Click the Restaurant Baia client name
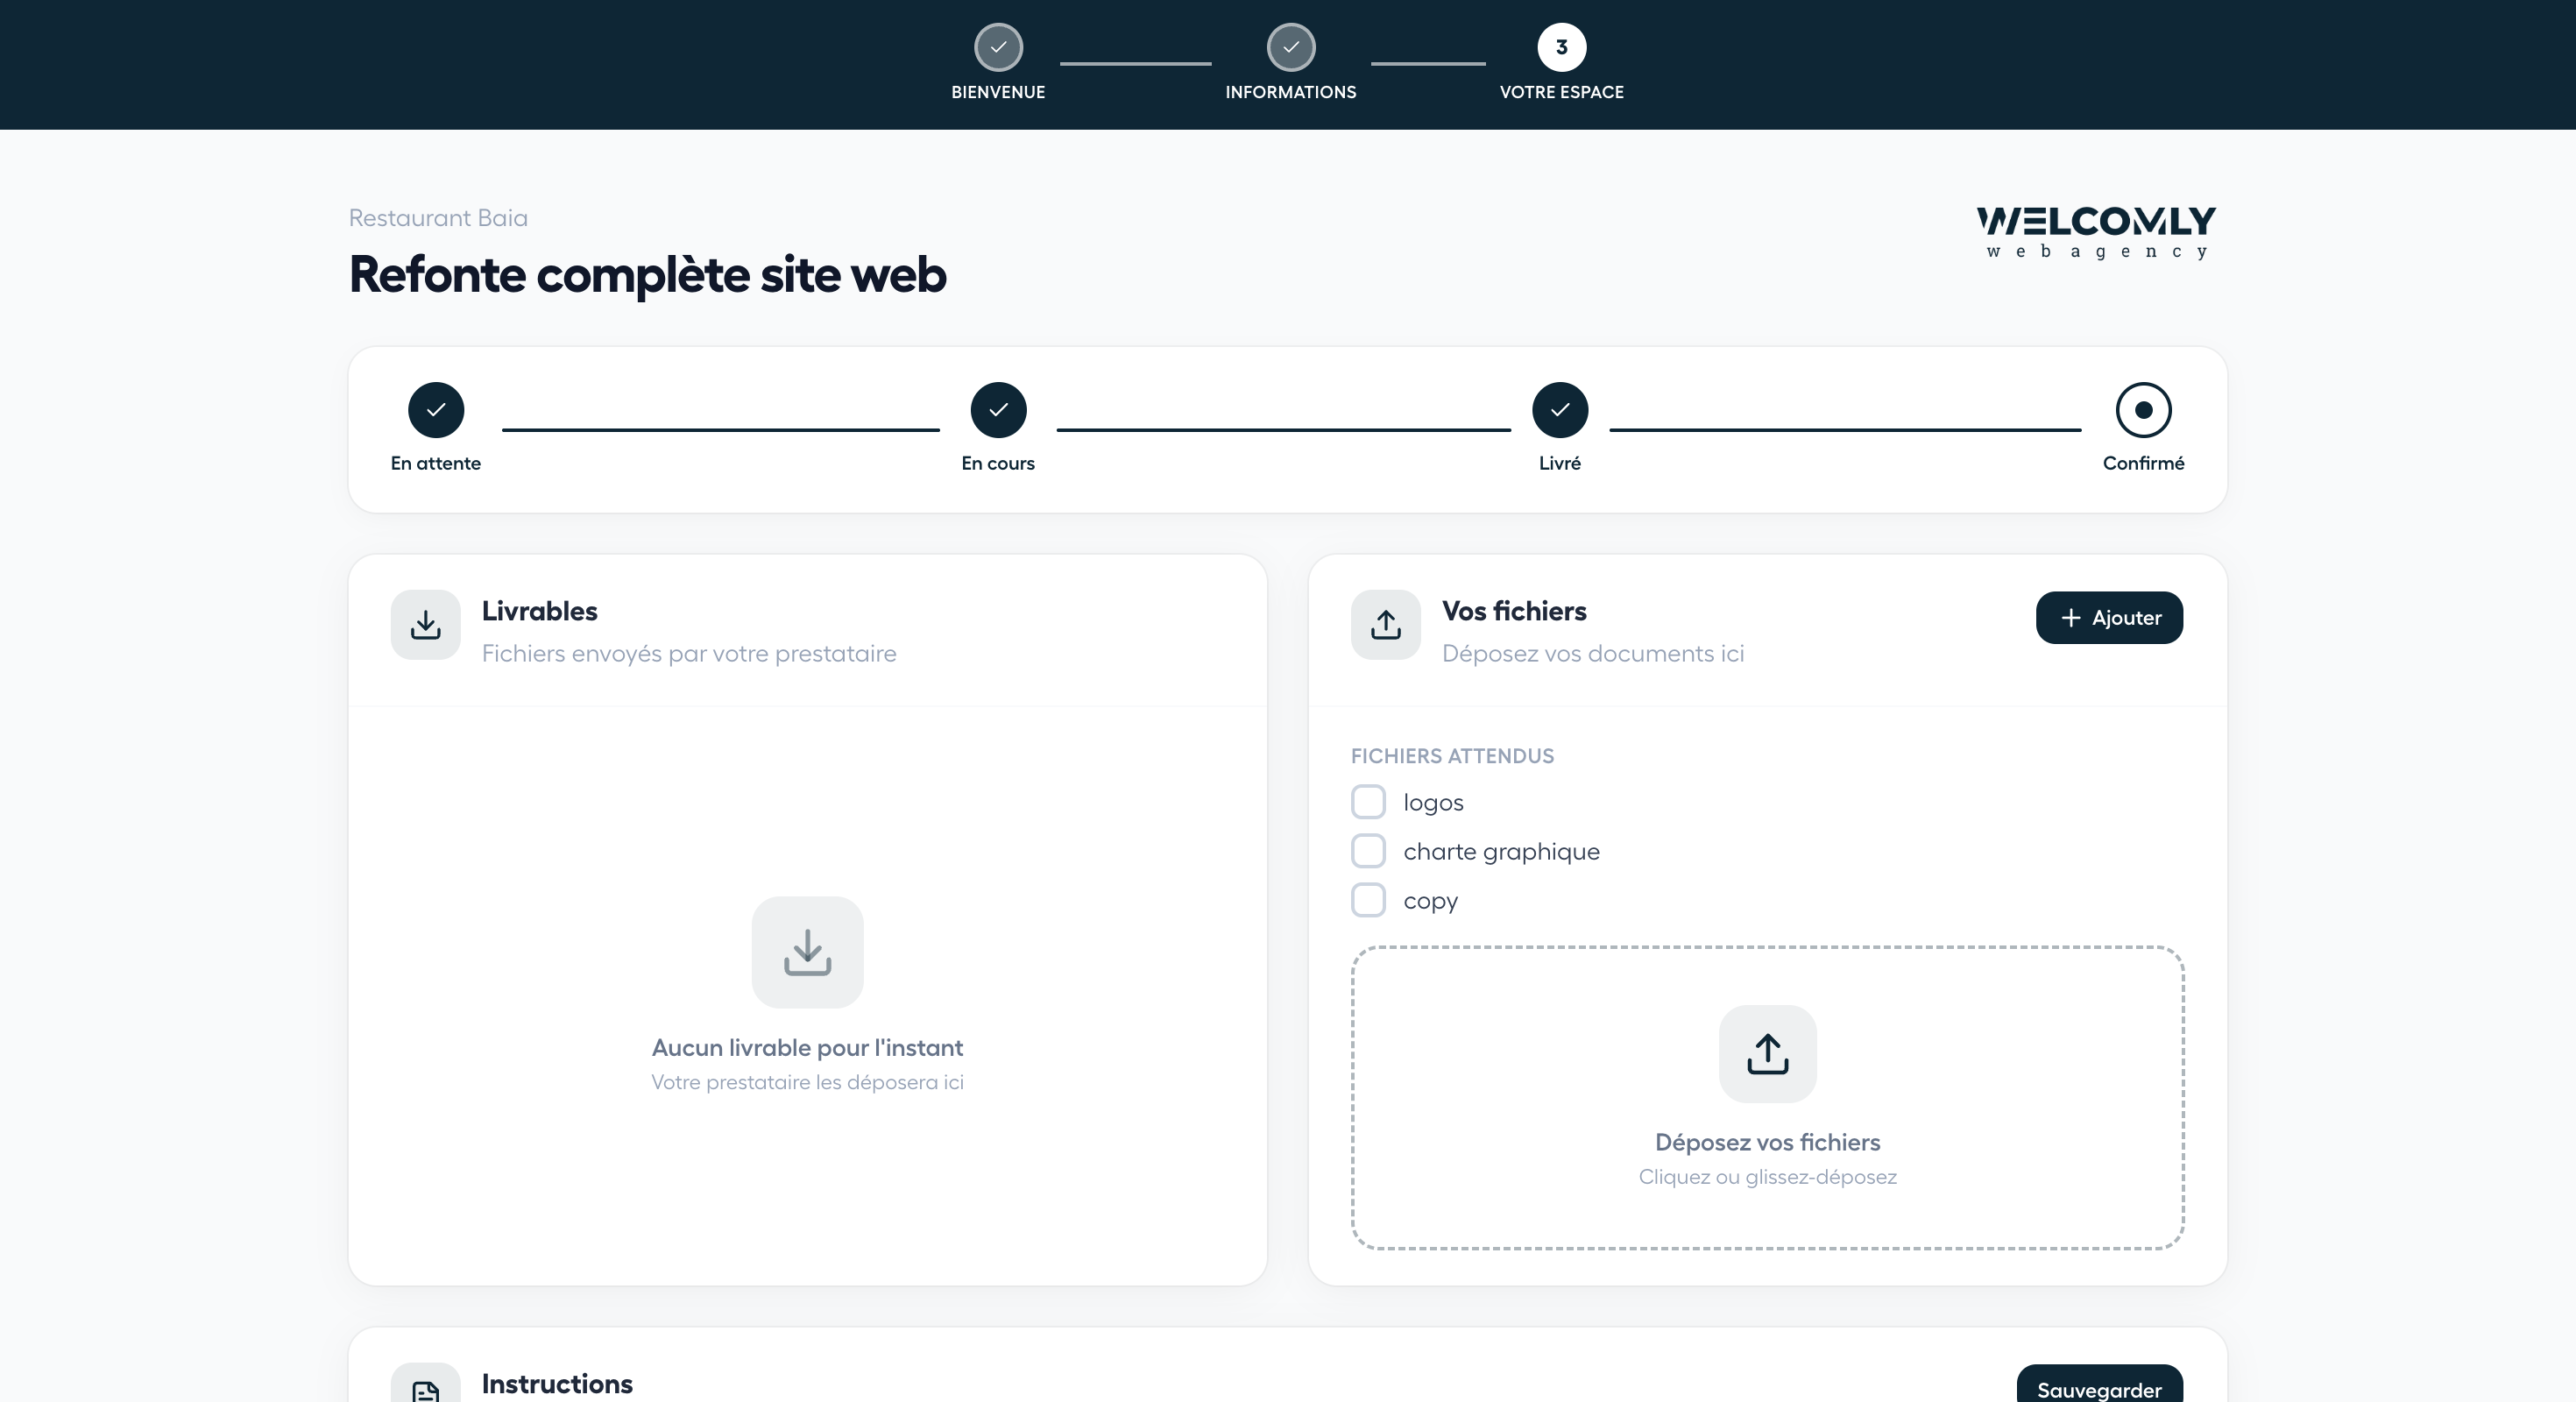 (x=438, y=218)
